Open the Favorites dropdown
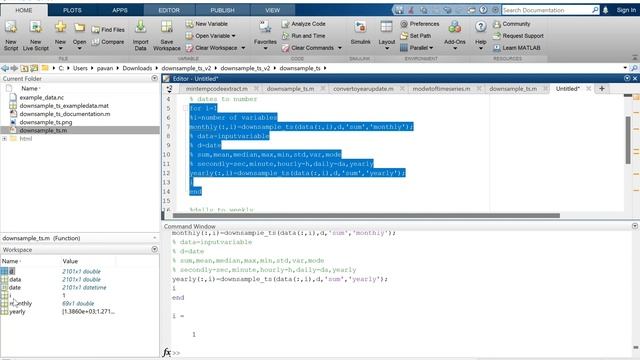Viewport: 640px width, 360px height. pyautogui.click(x=265, y=48)
